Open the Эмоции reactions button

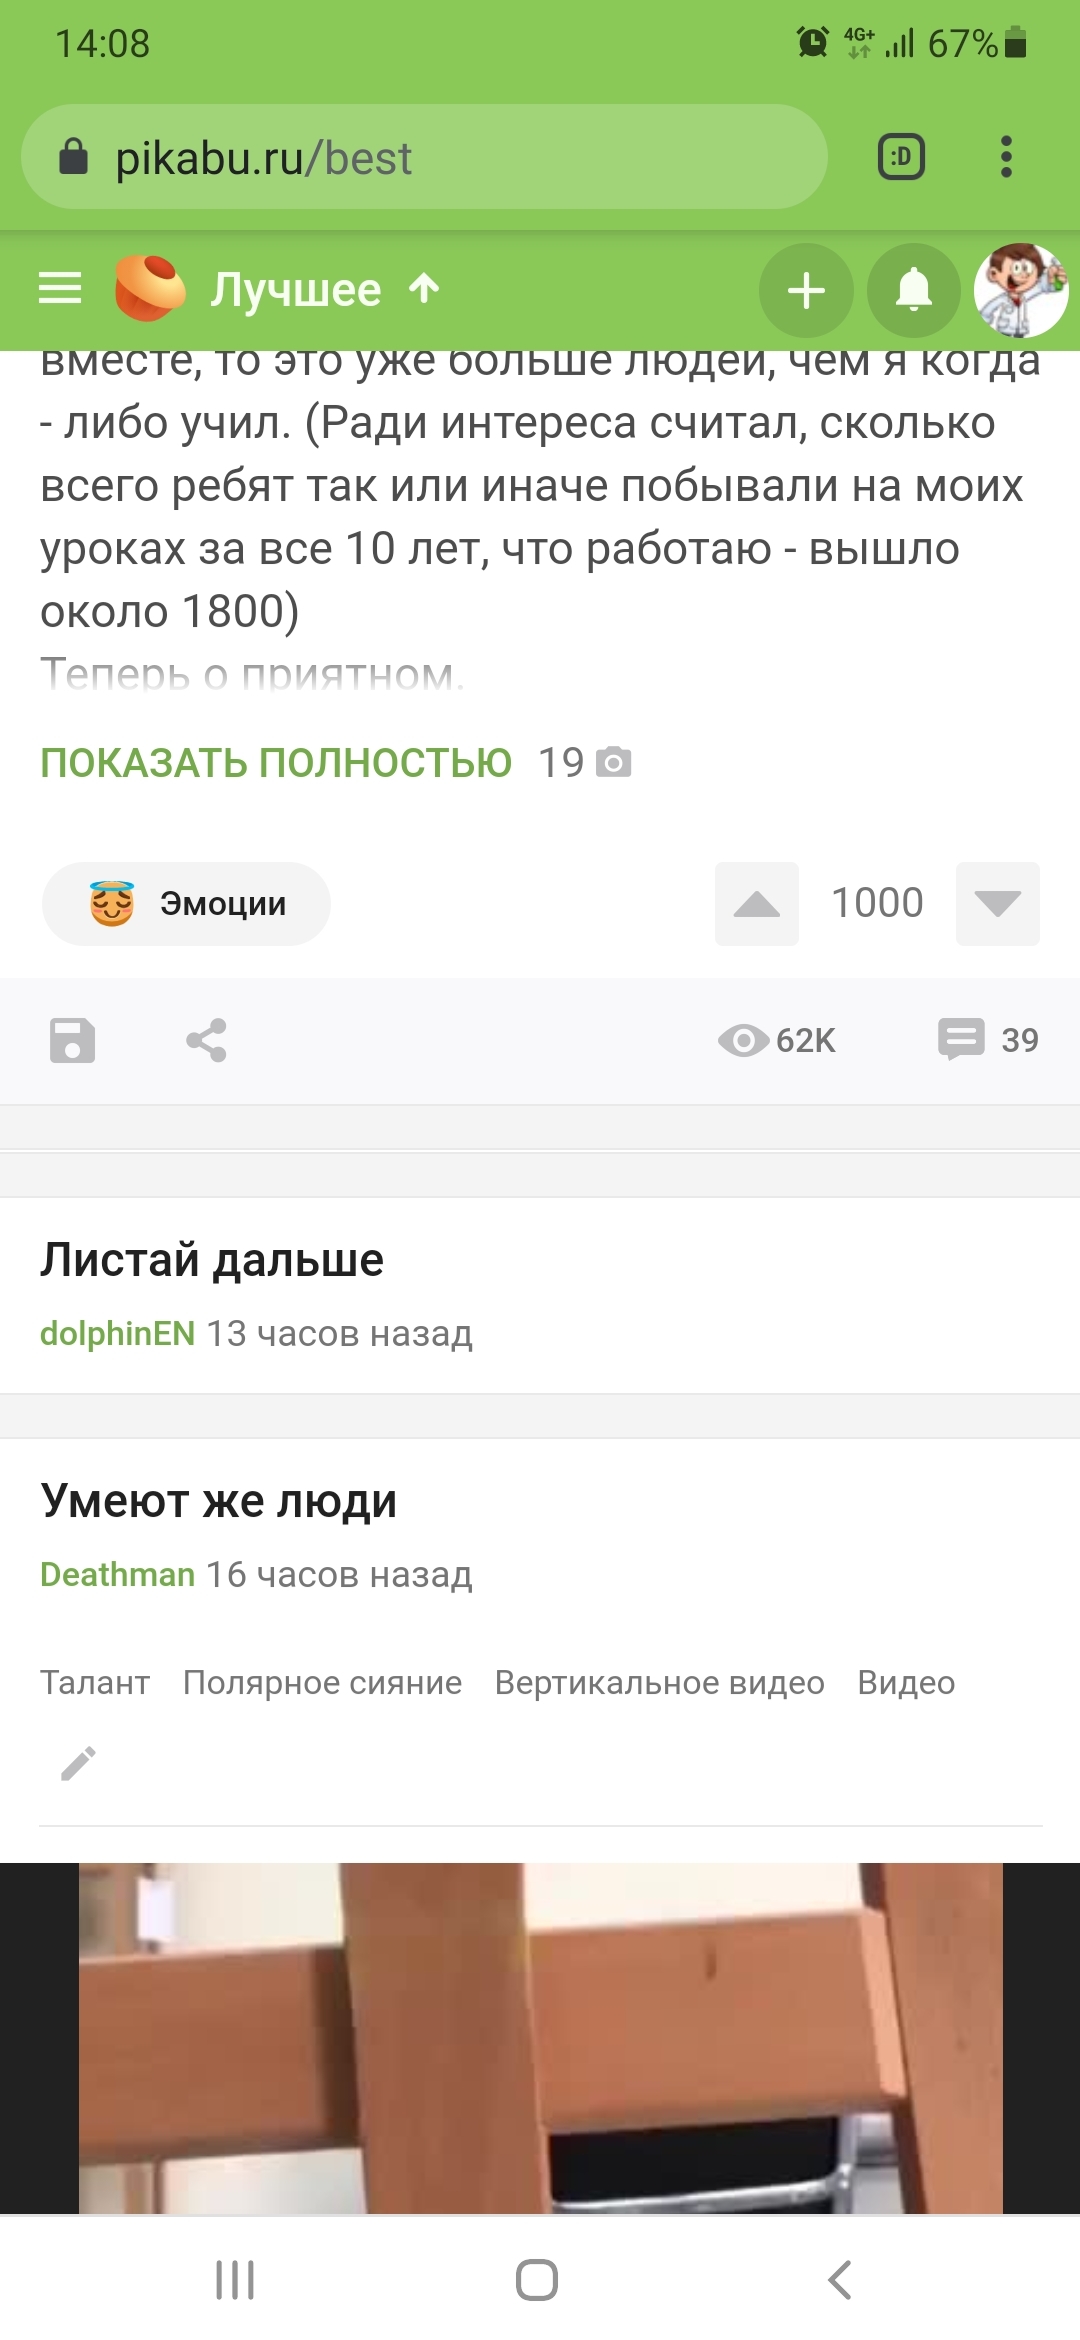tap(186, 904)
